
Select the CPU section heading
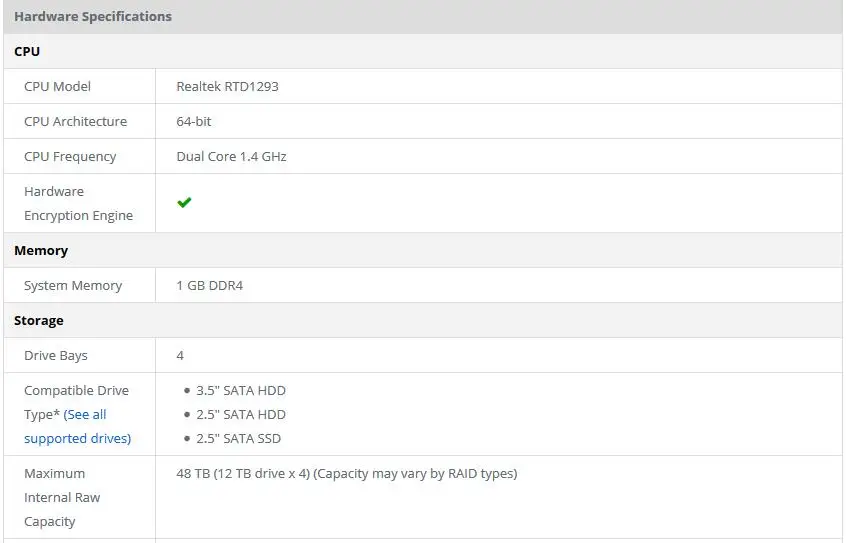coord(27,51)
